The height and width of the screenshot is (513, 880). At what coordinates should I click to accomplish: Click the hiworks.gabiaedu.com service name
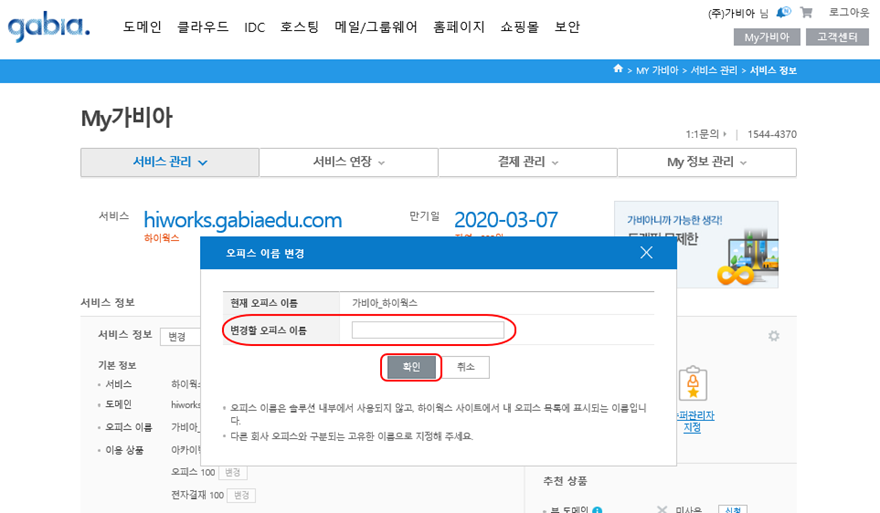tap(242, 220)
